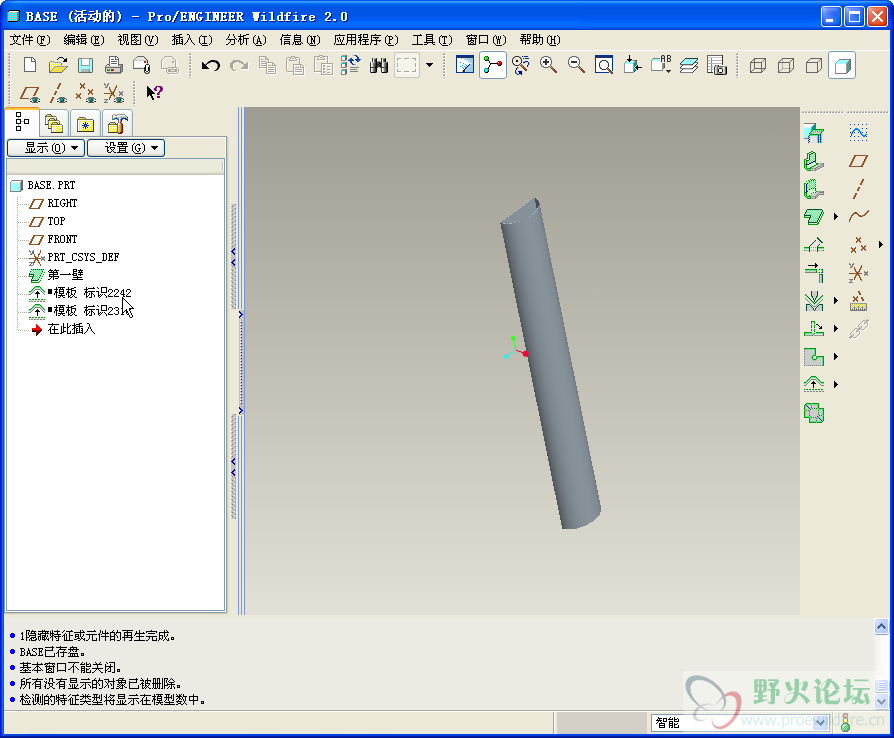Screen dimensions: 894x738
Task: Open the 文件 menu
Action: coord(30,40)
